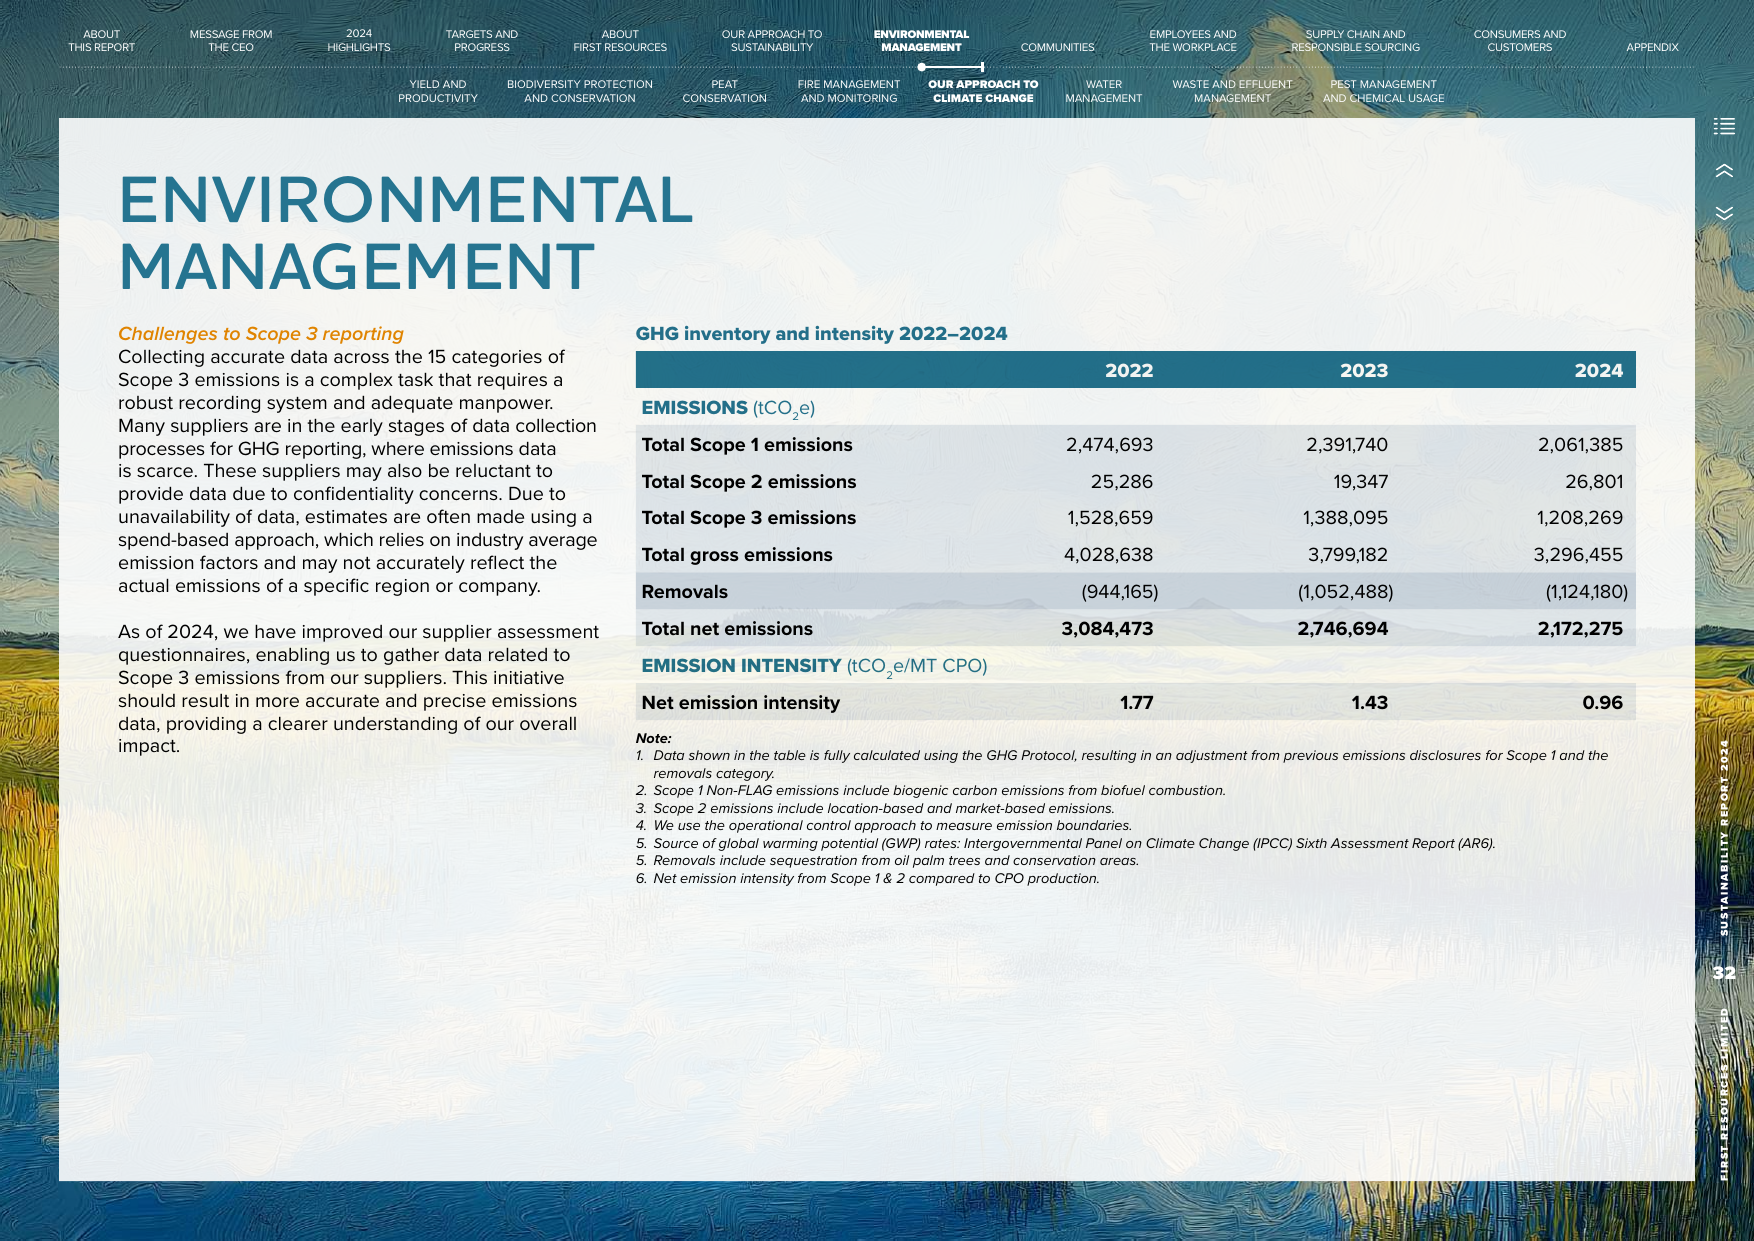The width and height of the screenshot is (1754, 1241).
Task: Open Pest Management and Chemical Usage subsection
Action: tap(1384, 91)
